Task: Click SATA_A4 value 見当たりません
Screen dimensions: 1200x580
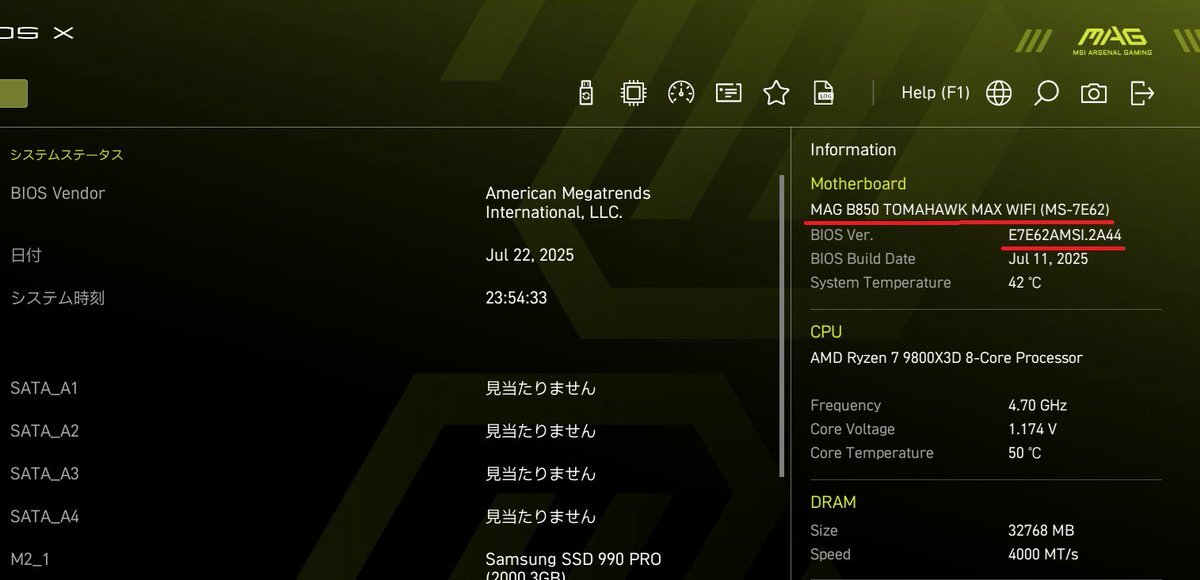Action: tap(541, 517)
